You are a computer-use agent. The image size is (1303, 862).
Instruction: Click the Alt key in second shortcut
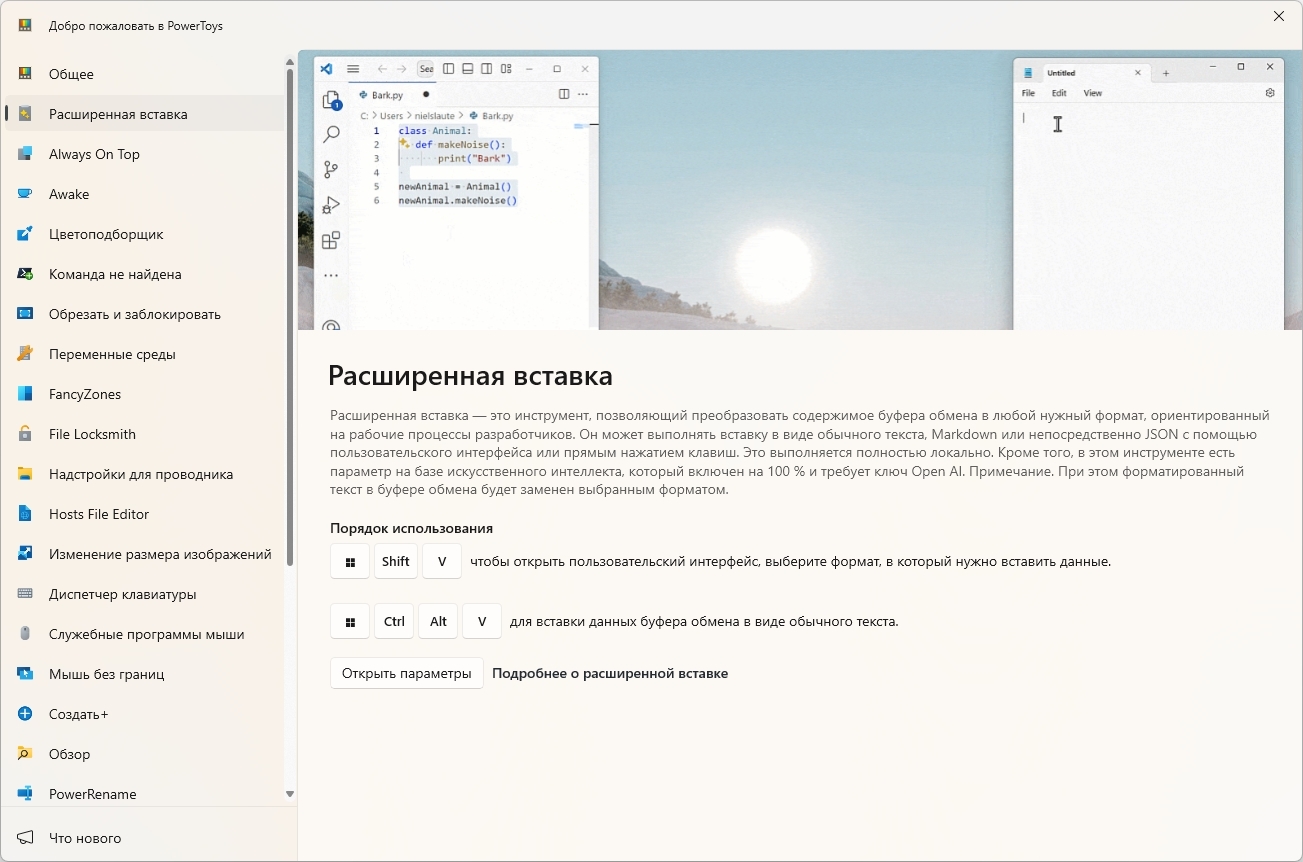(438, 621)
